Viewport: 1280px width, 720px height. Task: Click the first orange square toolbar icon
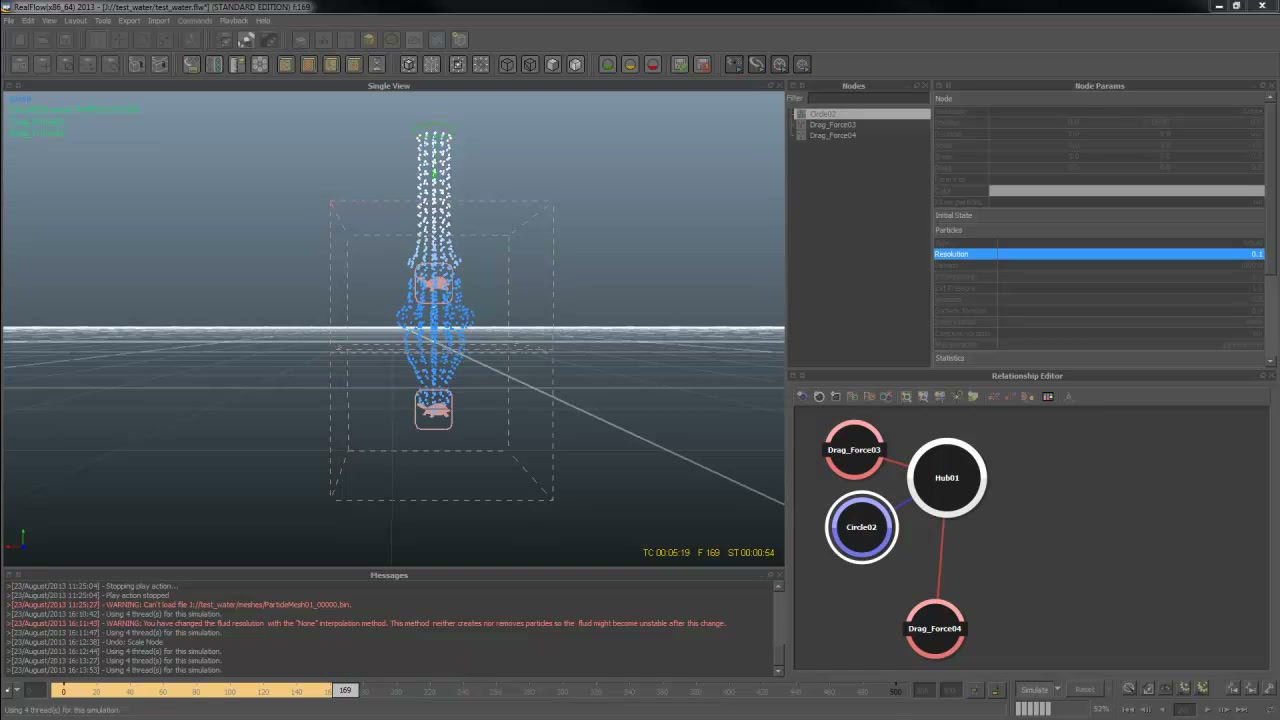pyautogui.click(x=286, y=65)
